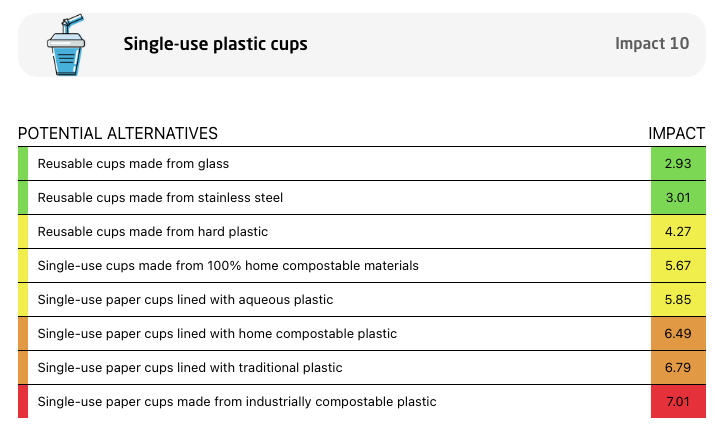Click the POTENTIAL ALTERNATIVES column header
Viewport: 723px width, 430px height.
(118, 133)
